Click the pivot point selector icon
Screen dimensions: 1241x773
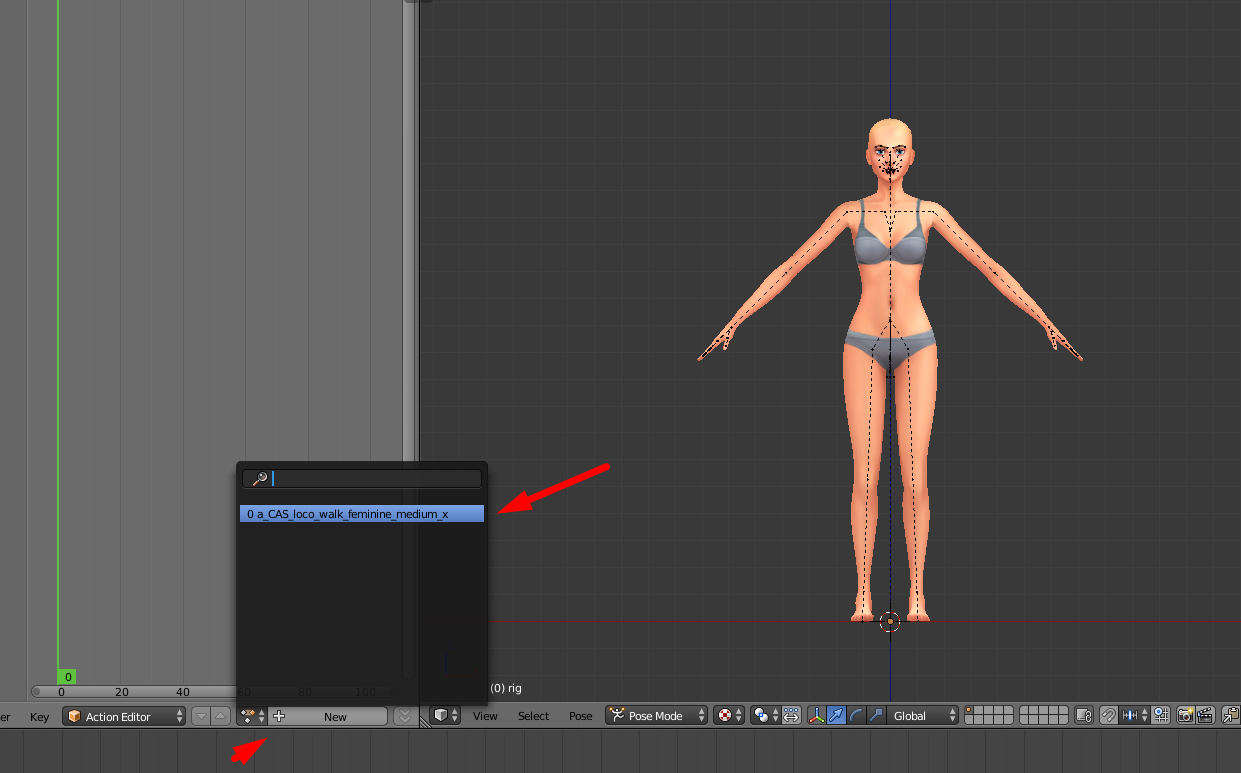click(765, 716)
